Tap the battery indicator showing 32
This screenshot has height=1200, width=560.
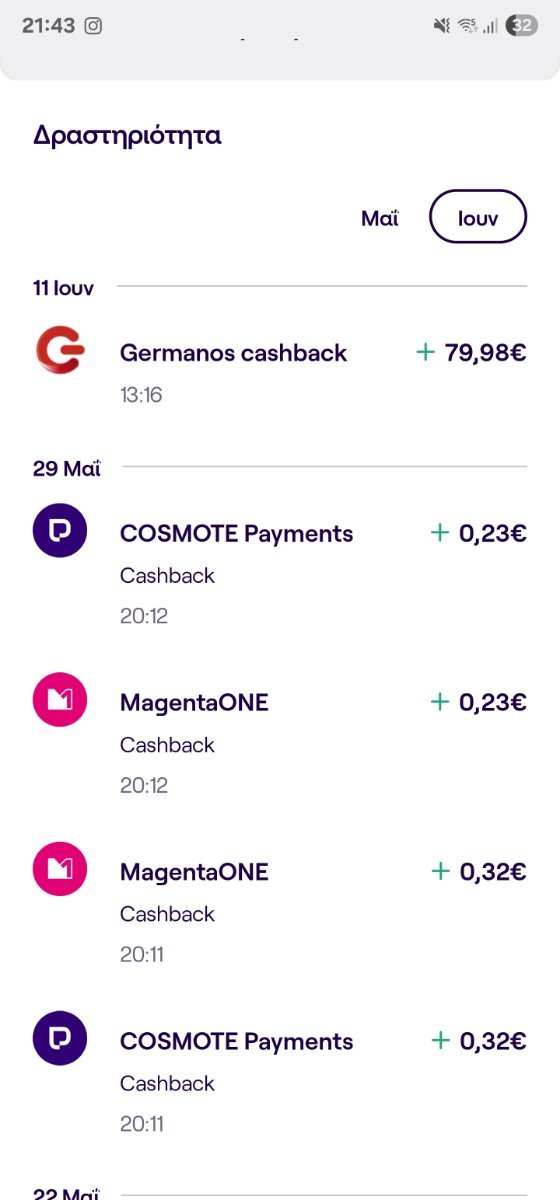[522, 26]
